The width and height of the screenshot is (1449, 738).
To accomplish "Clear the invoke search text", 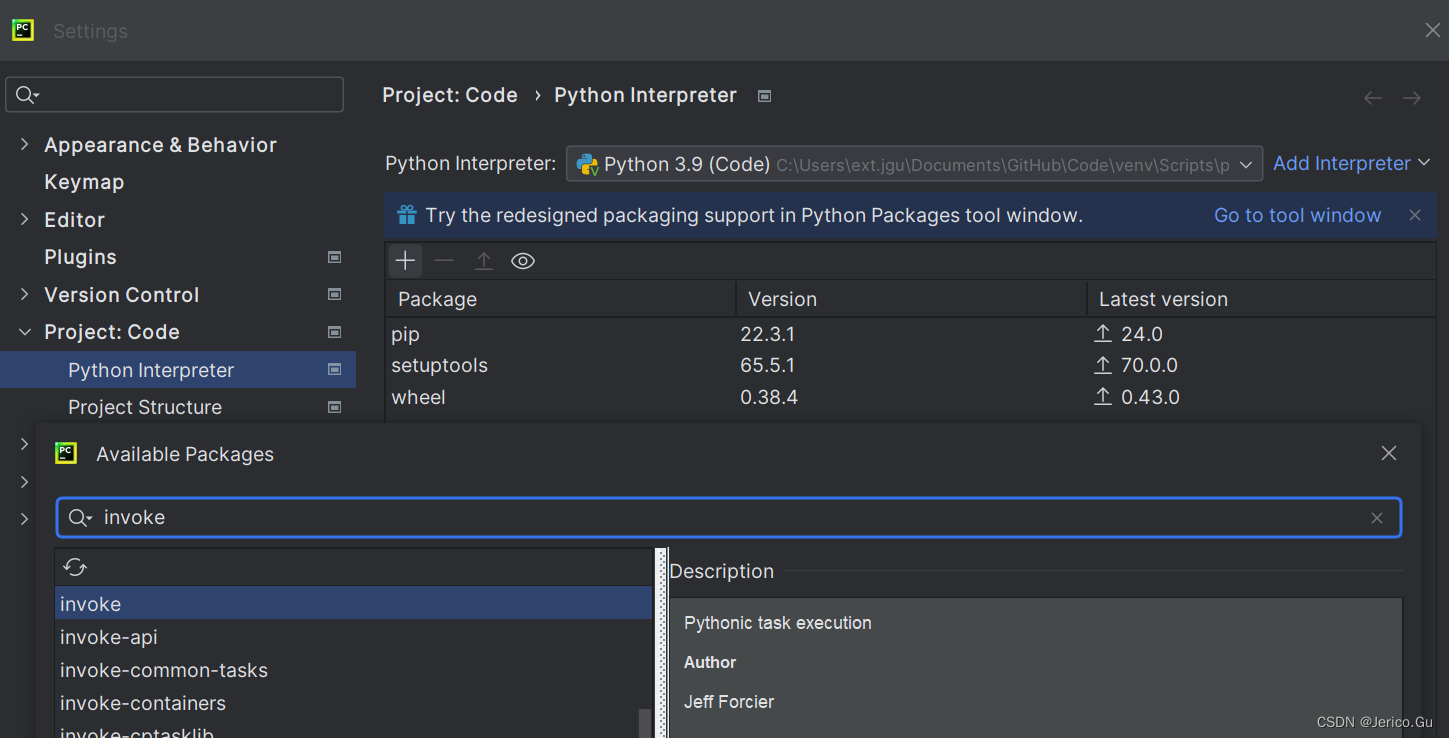I will pos(1377,518).
